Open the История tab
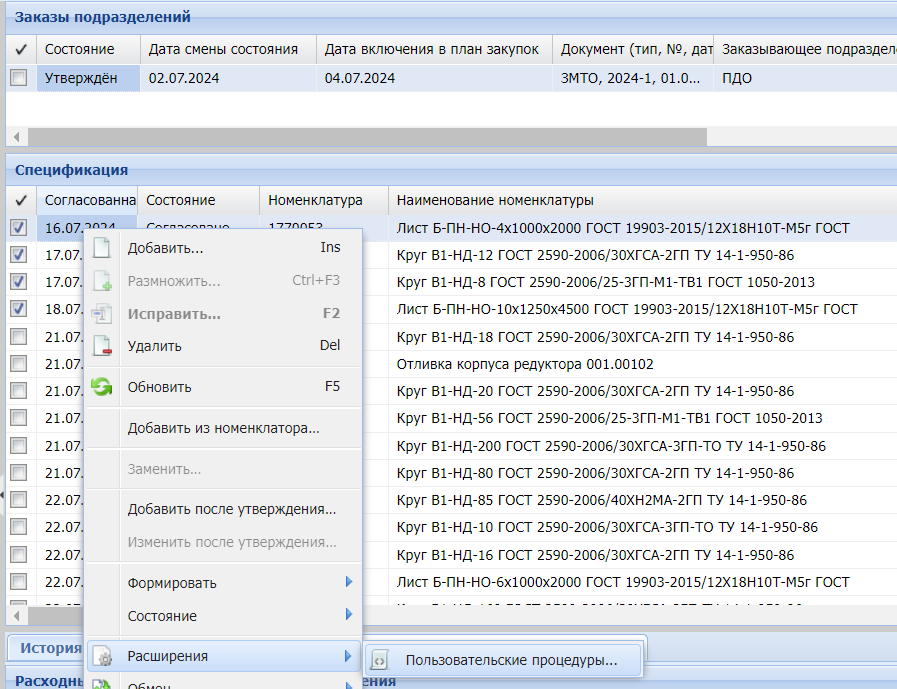897x689 pixels. click(x=50, y=648)
